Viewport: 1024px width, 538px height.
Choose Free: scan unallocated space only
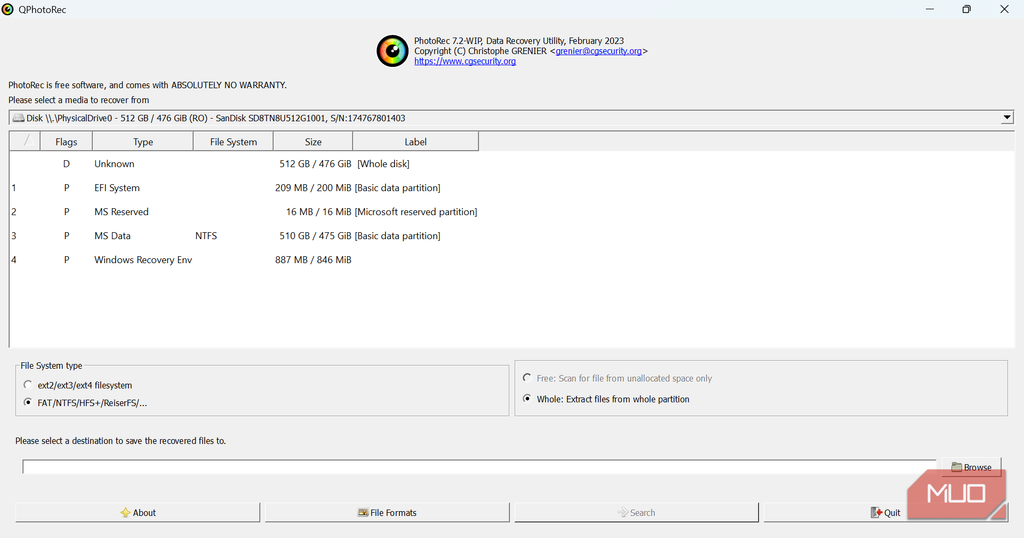[527, 377]
